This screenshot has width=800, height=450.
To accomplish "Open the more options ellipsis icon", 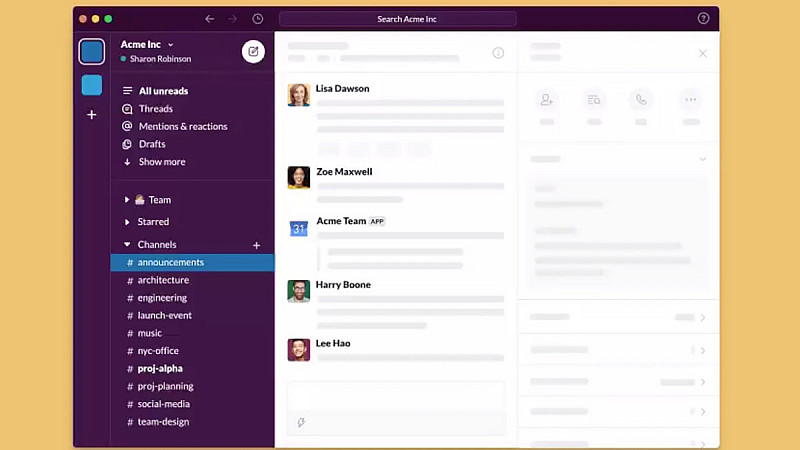I will point(691,100).
